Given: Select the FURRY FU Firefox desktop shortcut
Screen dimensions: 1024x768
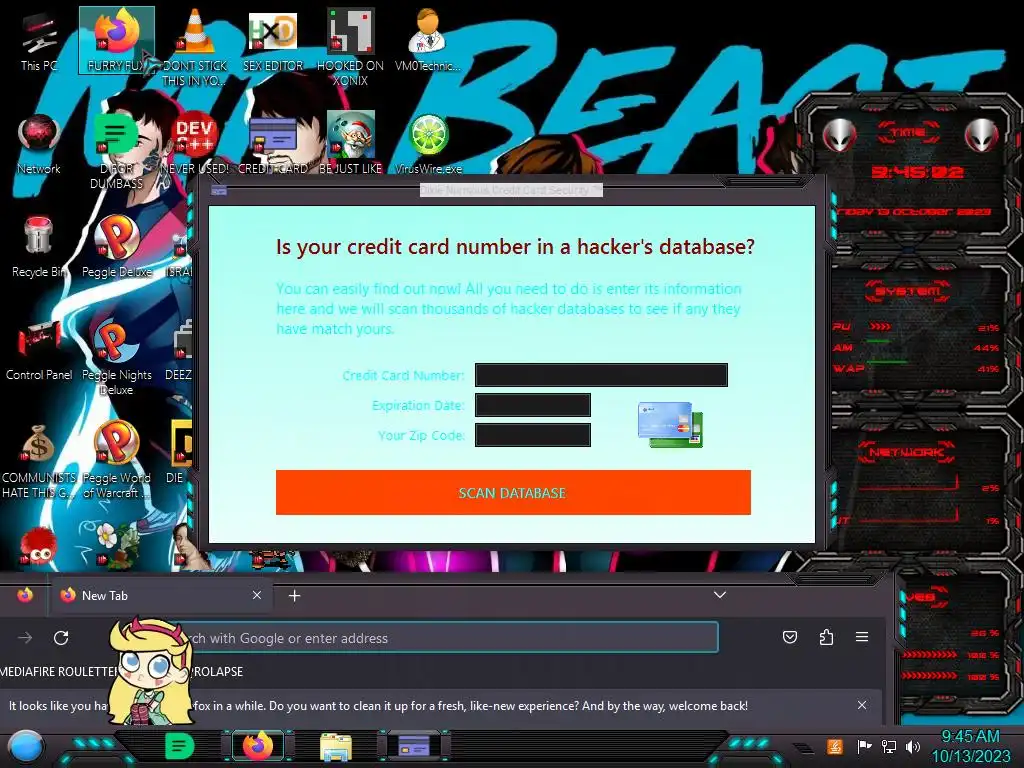Looking at the screenshot, I should 116,40.
